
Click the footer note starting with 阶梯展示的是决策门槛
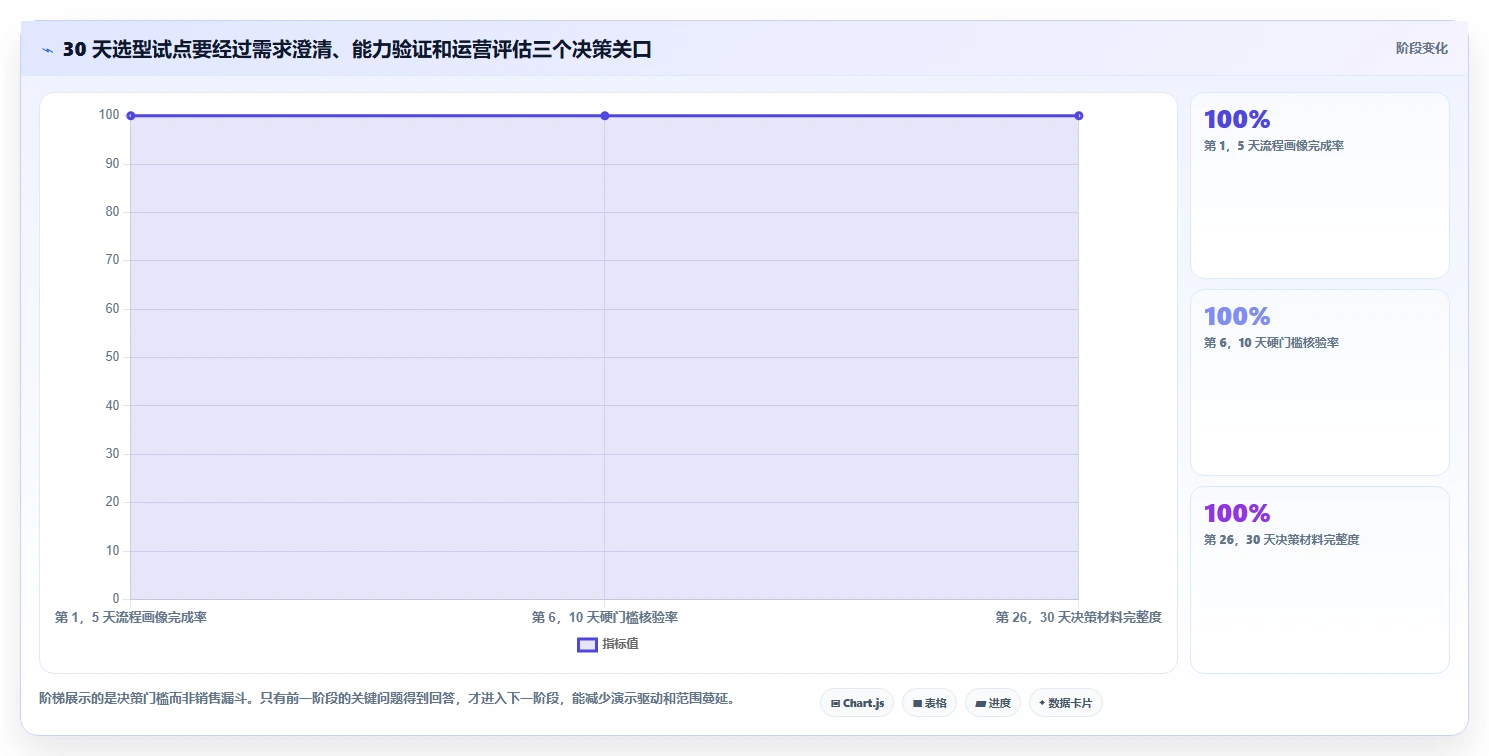click(x=388, y=699)
